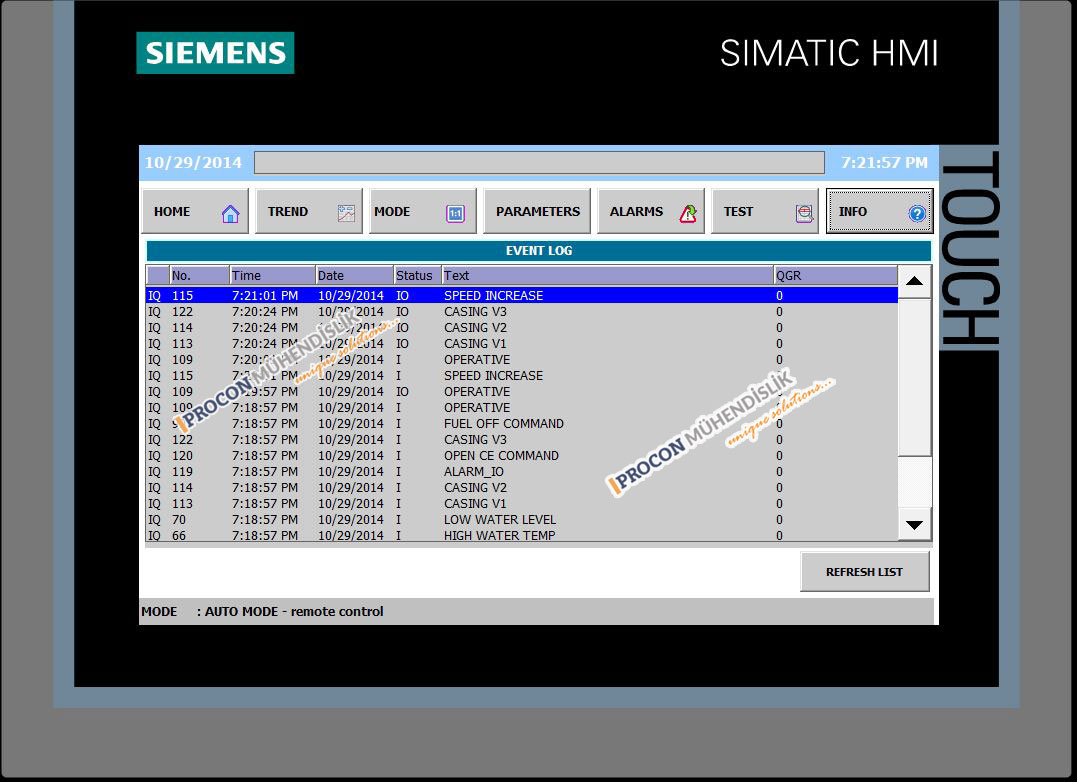Screen dimensions: 1077x782
Task: Click the Text column header
Action: click(x=608, y=275)
